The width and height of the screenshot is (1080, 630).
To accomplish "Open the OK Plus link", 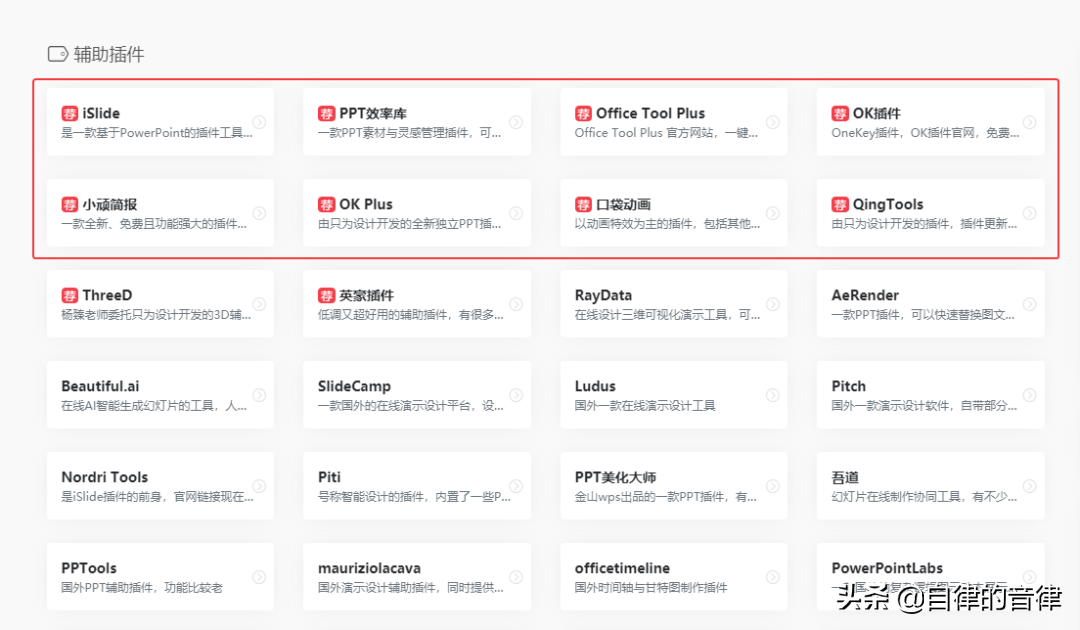I will 417,213.
